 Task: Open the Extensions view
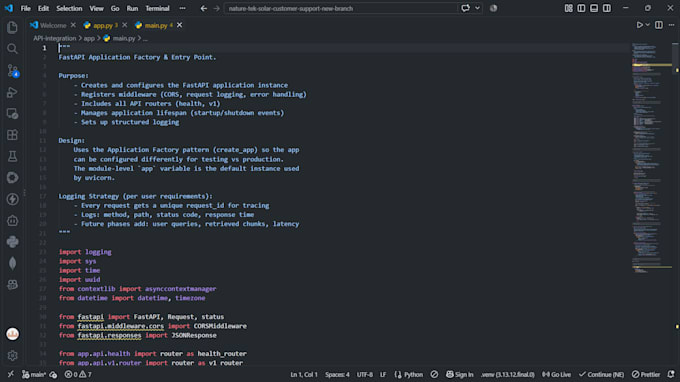[x=12, y=135]
